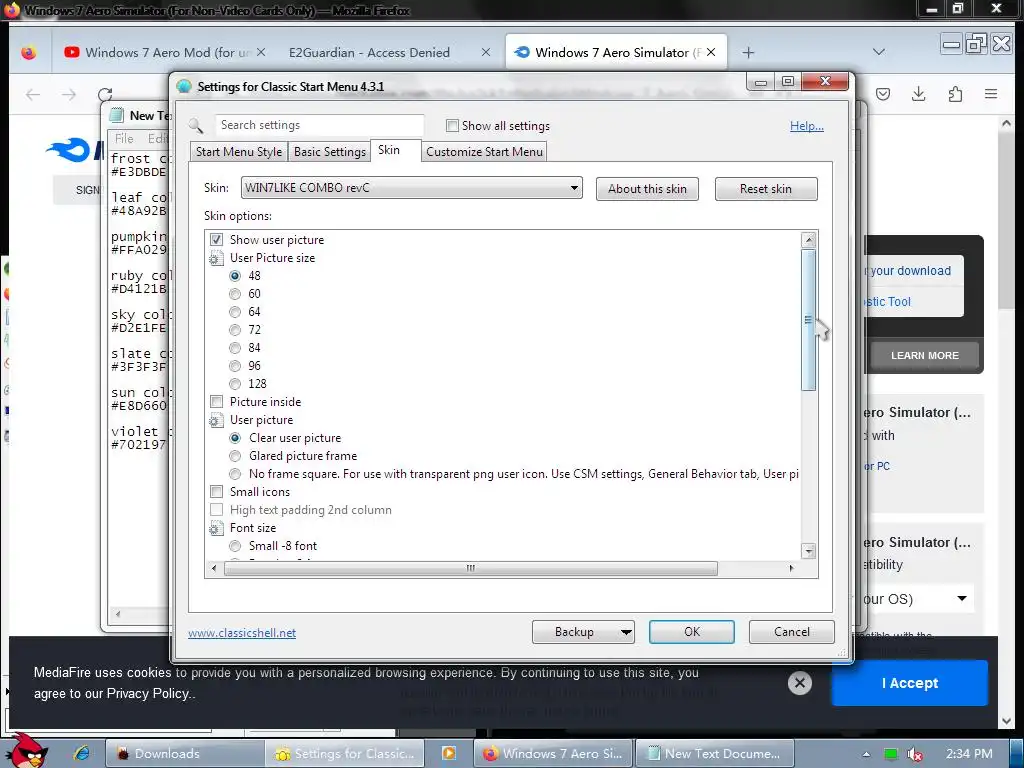Click skin options horizontal scrollbar thumb

pyautogui.click(x=471, y=569)
